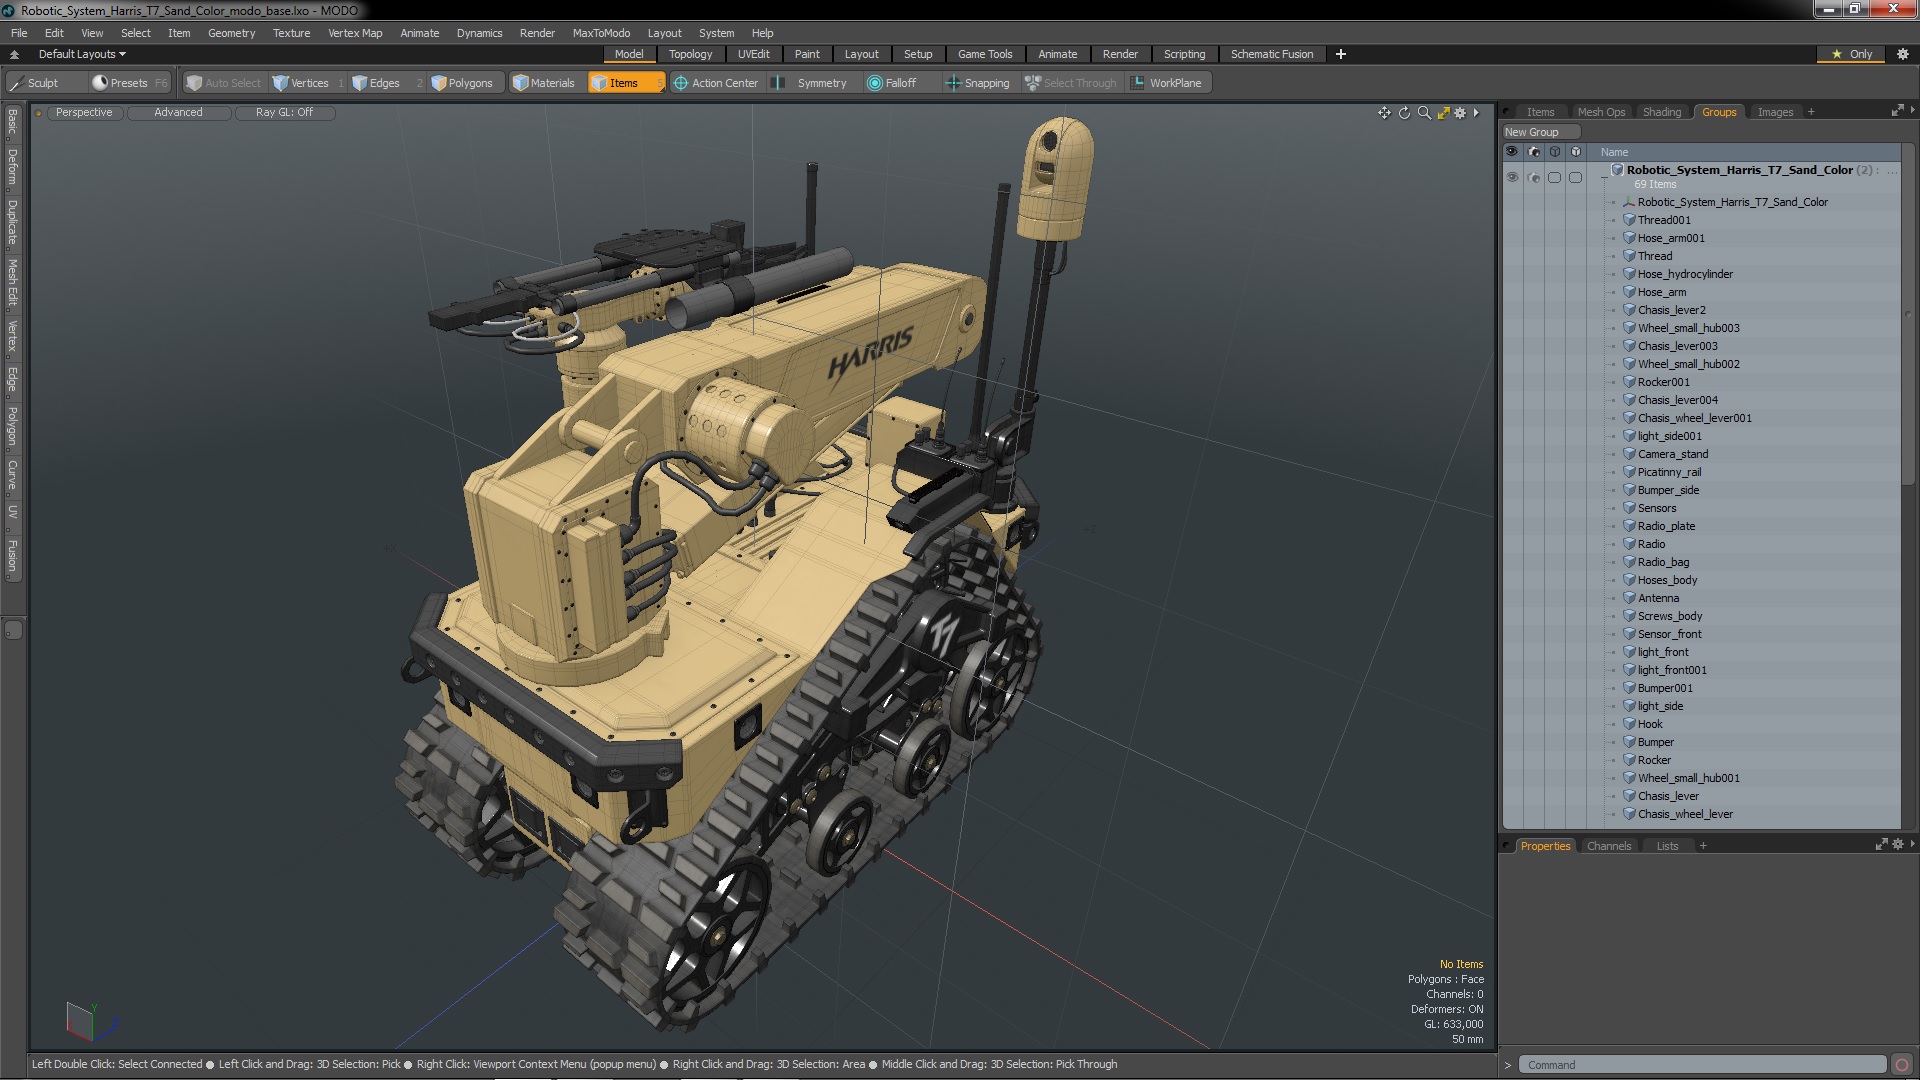Open the Deform vertical tab

point(13,168)
